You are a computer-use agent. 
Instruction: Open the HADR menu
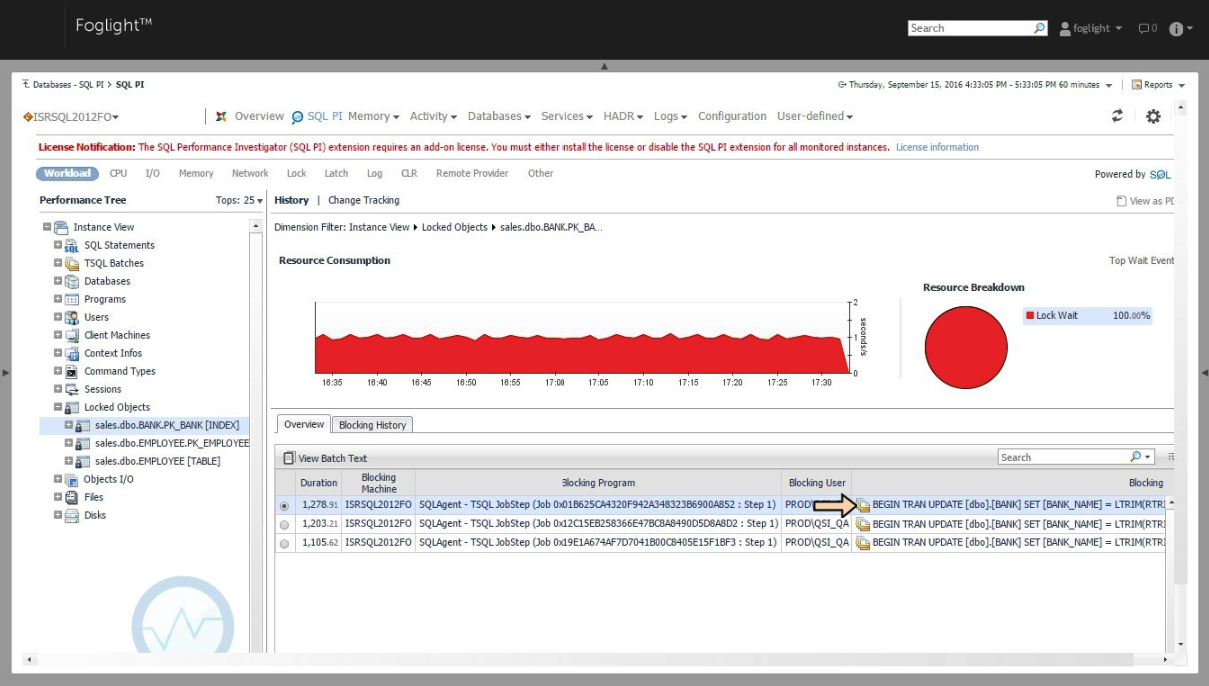623,116
